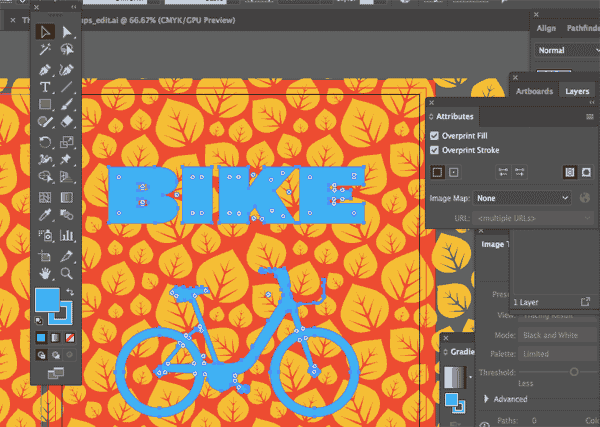Select the Eyedropper tool

[x=45, y=215]
